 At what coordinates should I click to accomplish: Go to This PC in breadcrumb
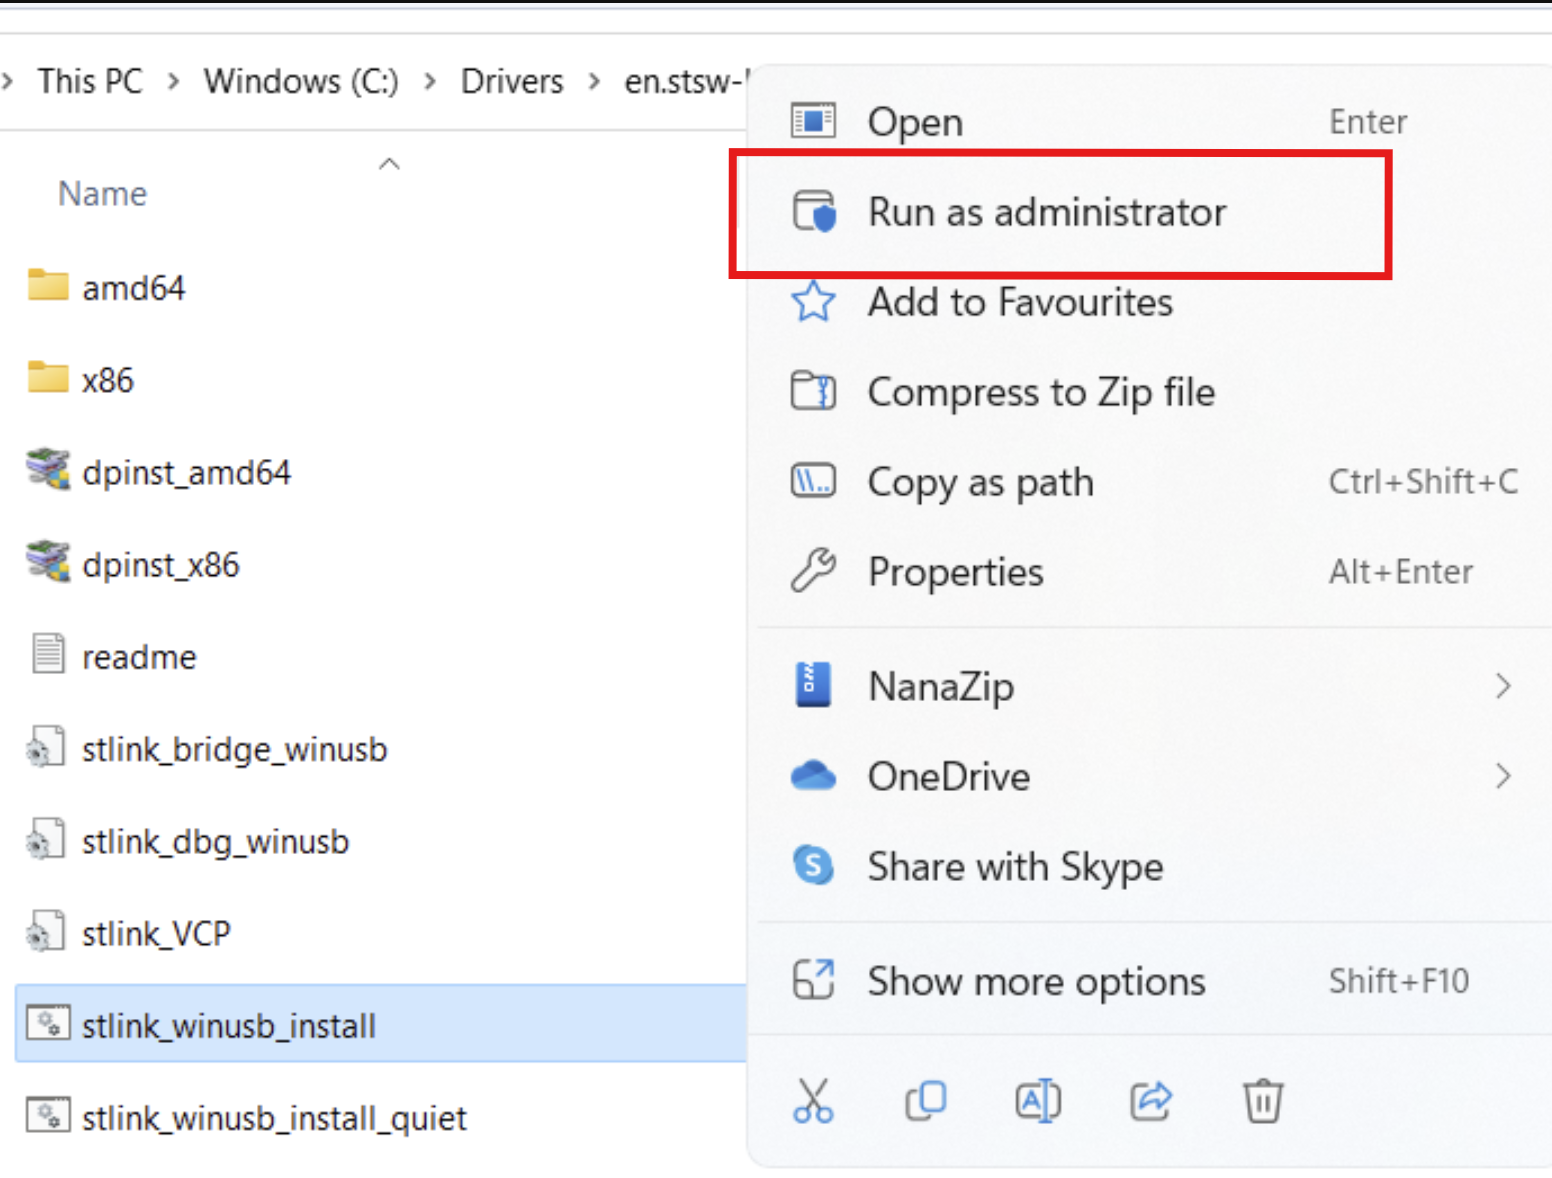point(90,81)
